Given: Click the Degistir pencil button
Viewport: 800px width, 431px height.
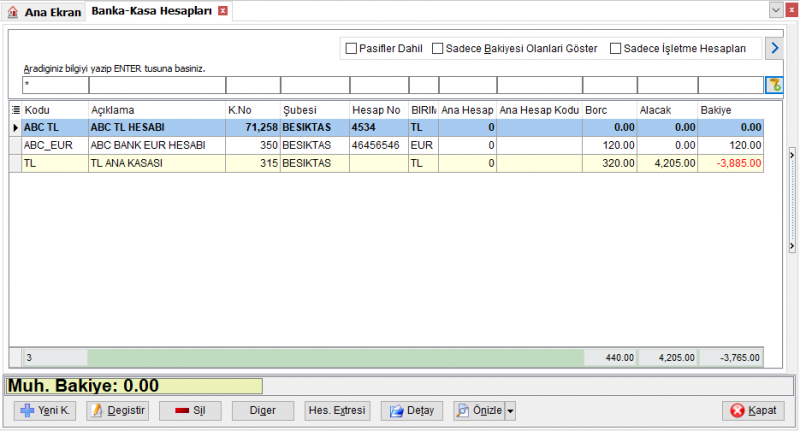Looking at the screenshot, I should pos(117,410).
